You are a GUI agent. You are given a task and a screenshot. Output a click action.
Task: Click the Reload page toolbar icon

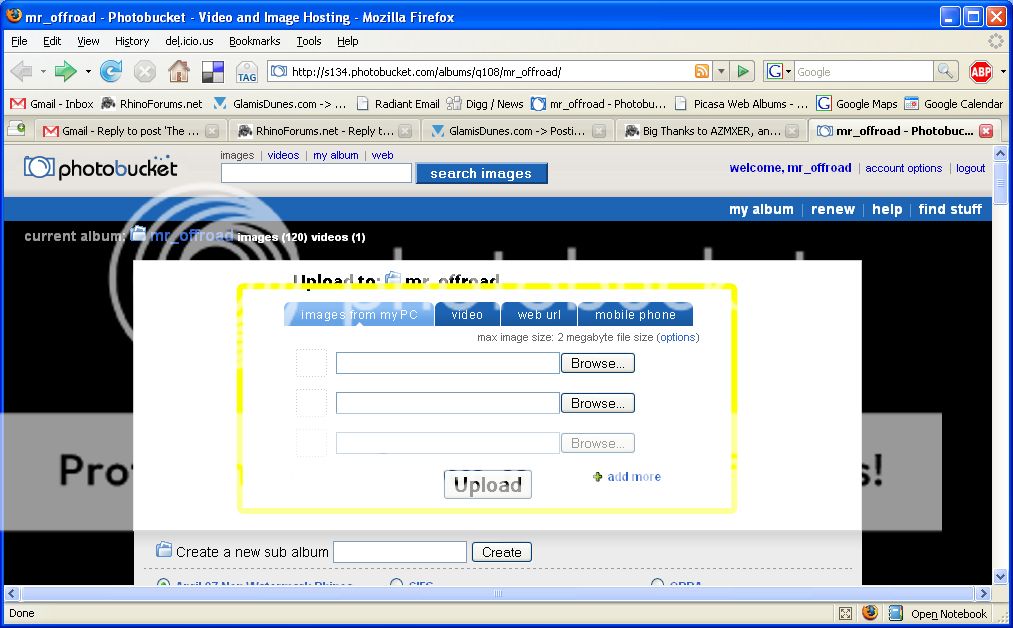[x=111, y=71]
